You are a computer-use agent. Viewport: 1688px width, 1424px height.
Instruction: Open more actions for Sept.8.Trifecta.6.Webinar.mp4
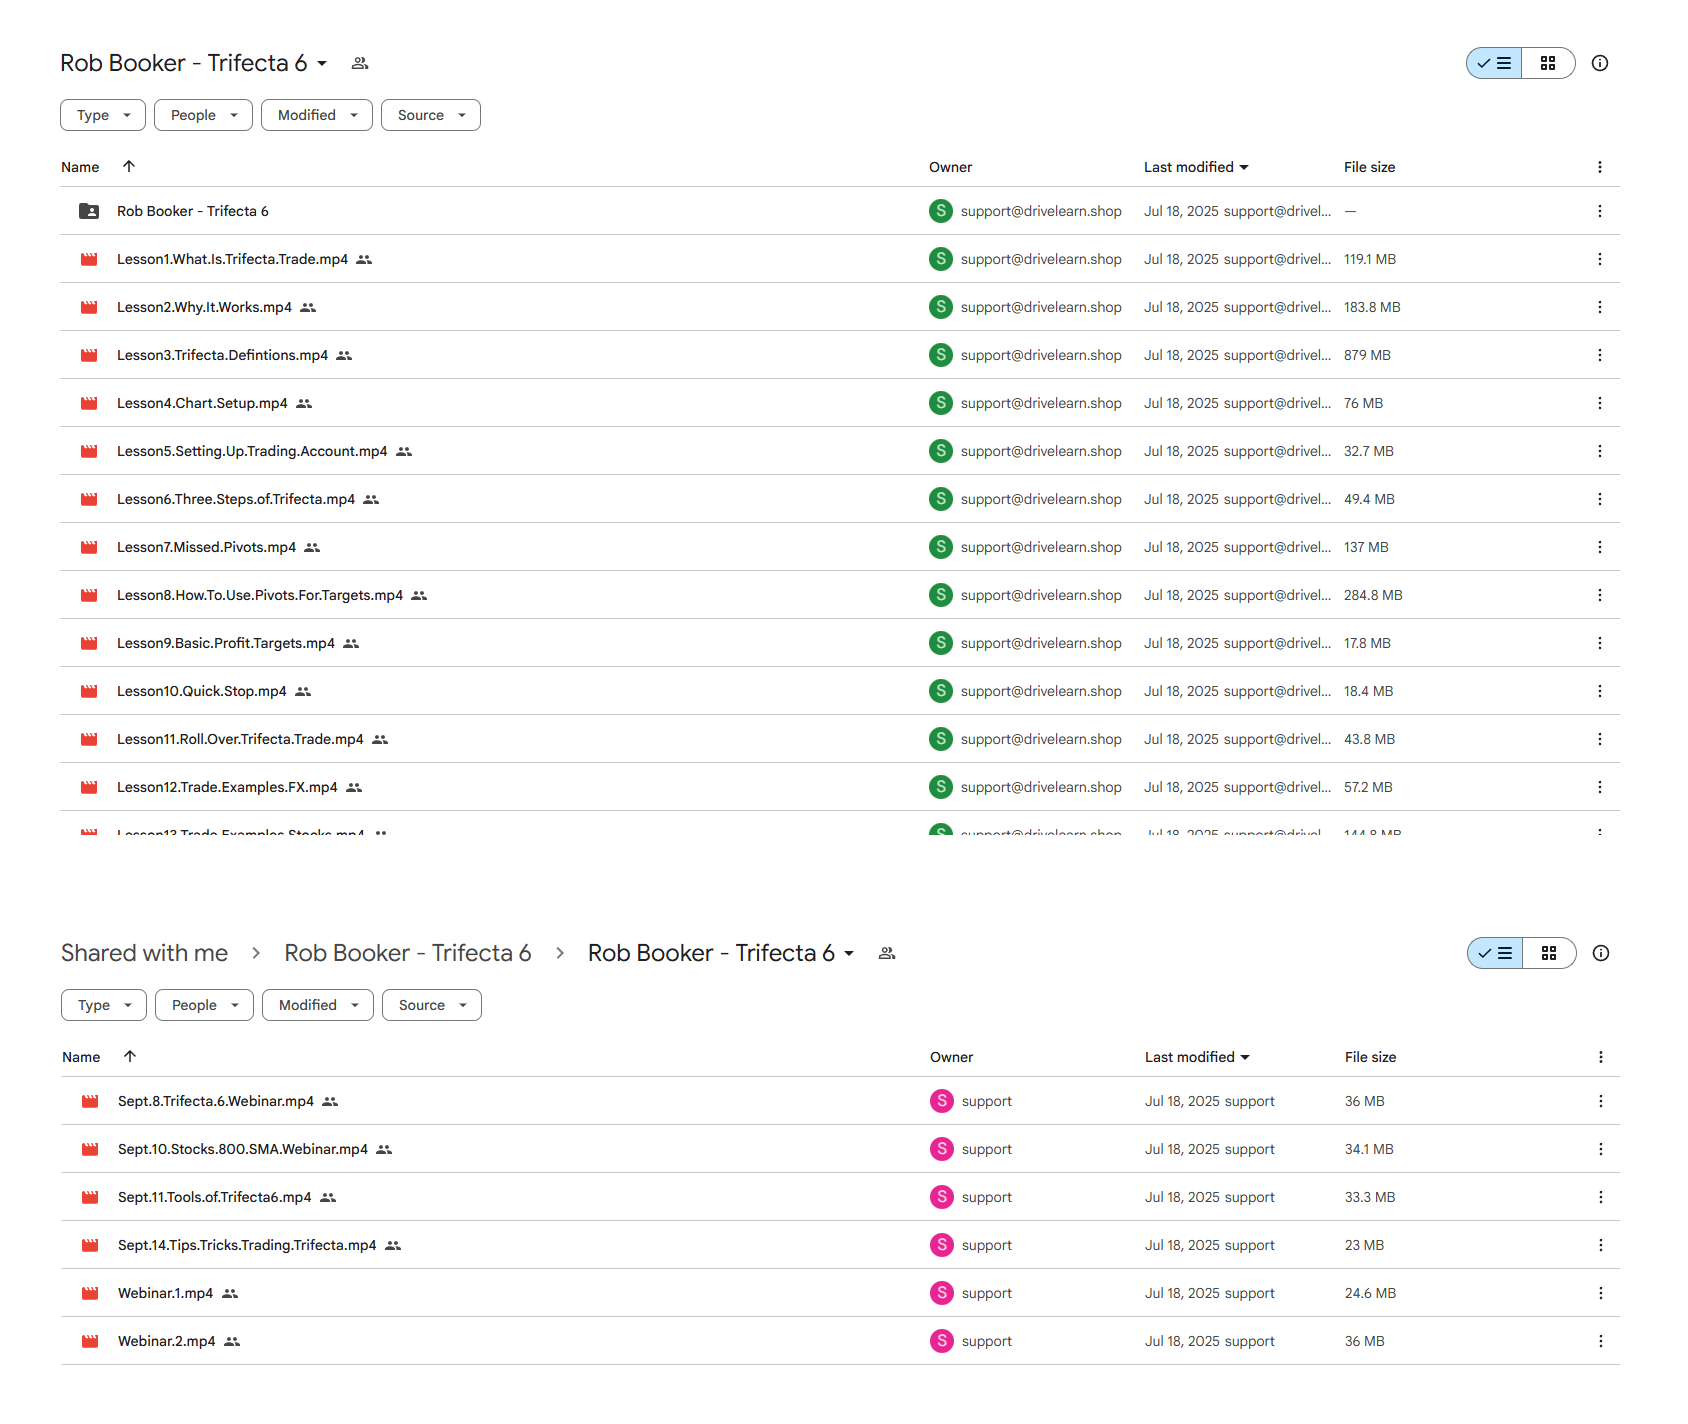point(1601,1101)
